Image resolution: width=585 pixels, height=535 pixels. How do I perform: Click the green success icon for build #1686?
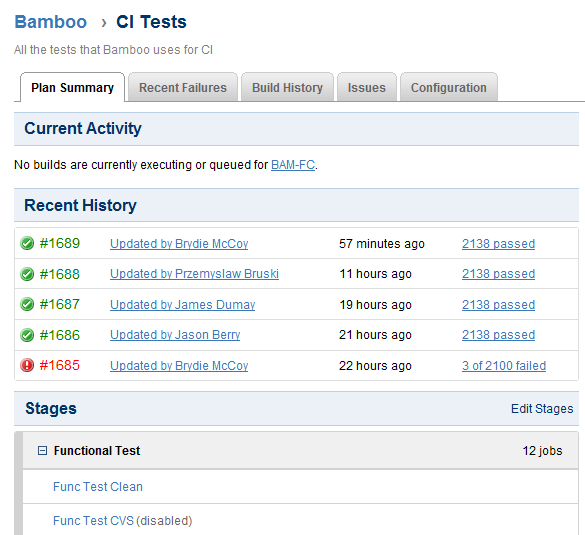click(x=27, y=335)
